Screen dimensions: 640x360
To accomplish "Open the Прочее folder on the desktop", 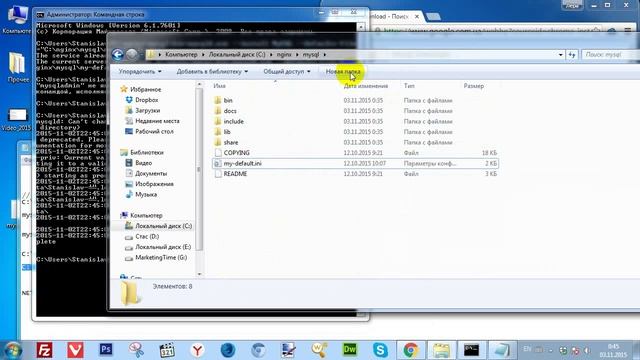I will click(17, 67).
